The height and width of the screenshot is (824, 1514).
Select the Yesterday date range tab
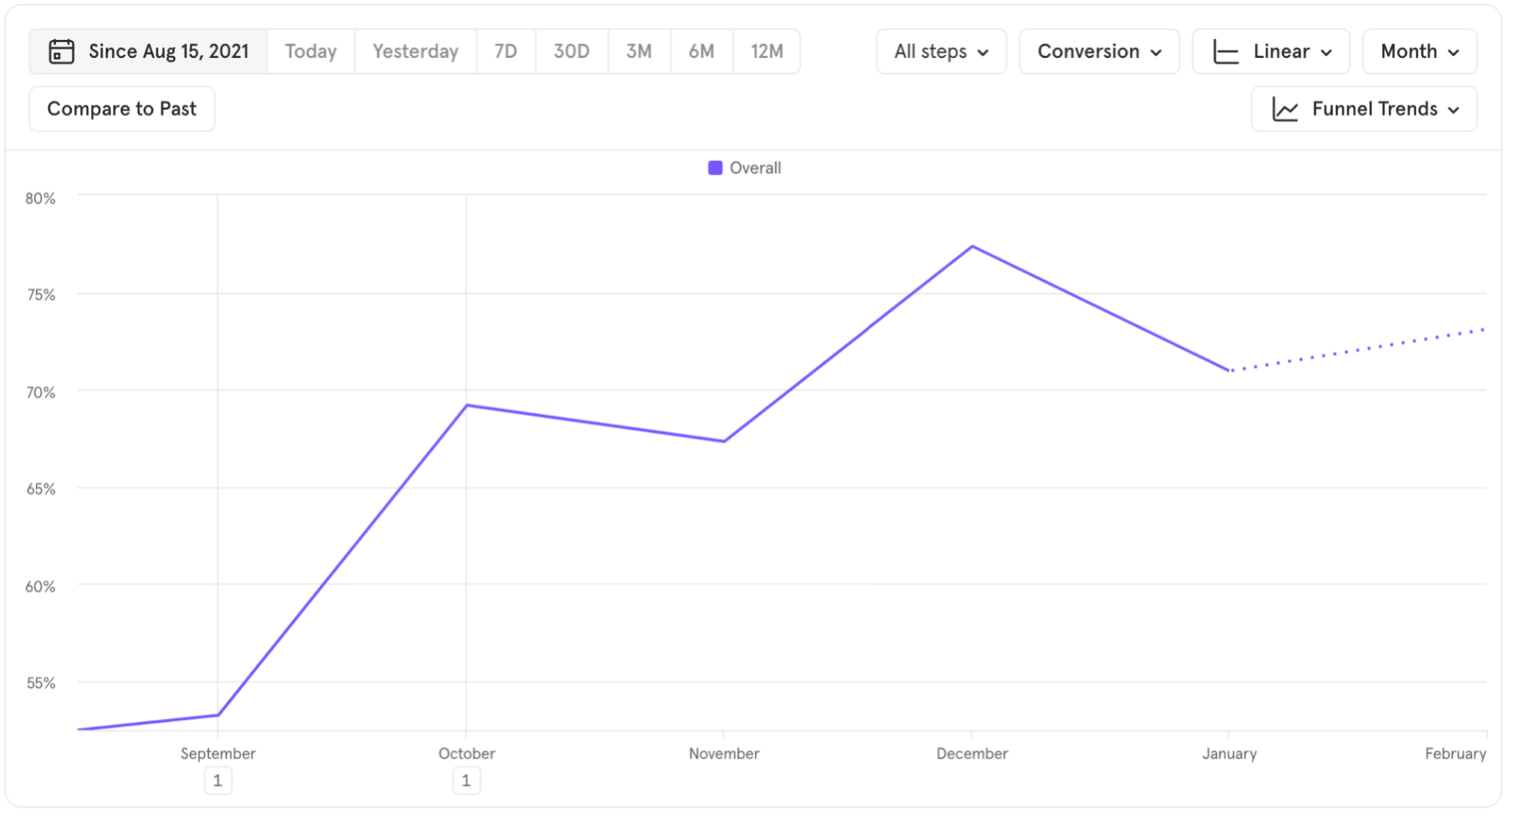[415, 52]
